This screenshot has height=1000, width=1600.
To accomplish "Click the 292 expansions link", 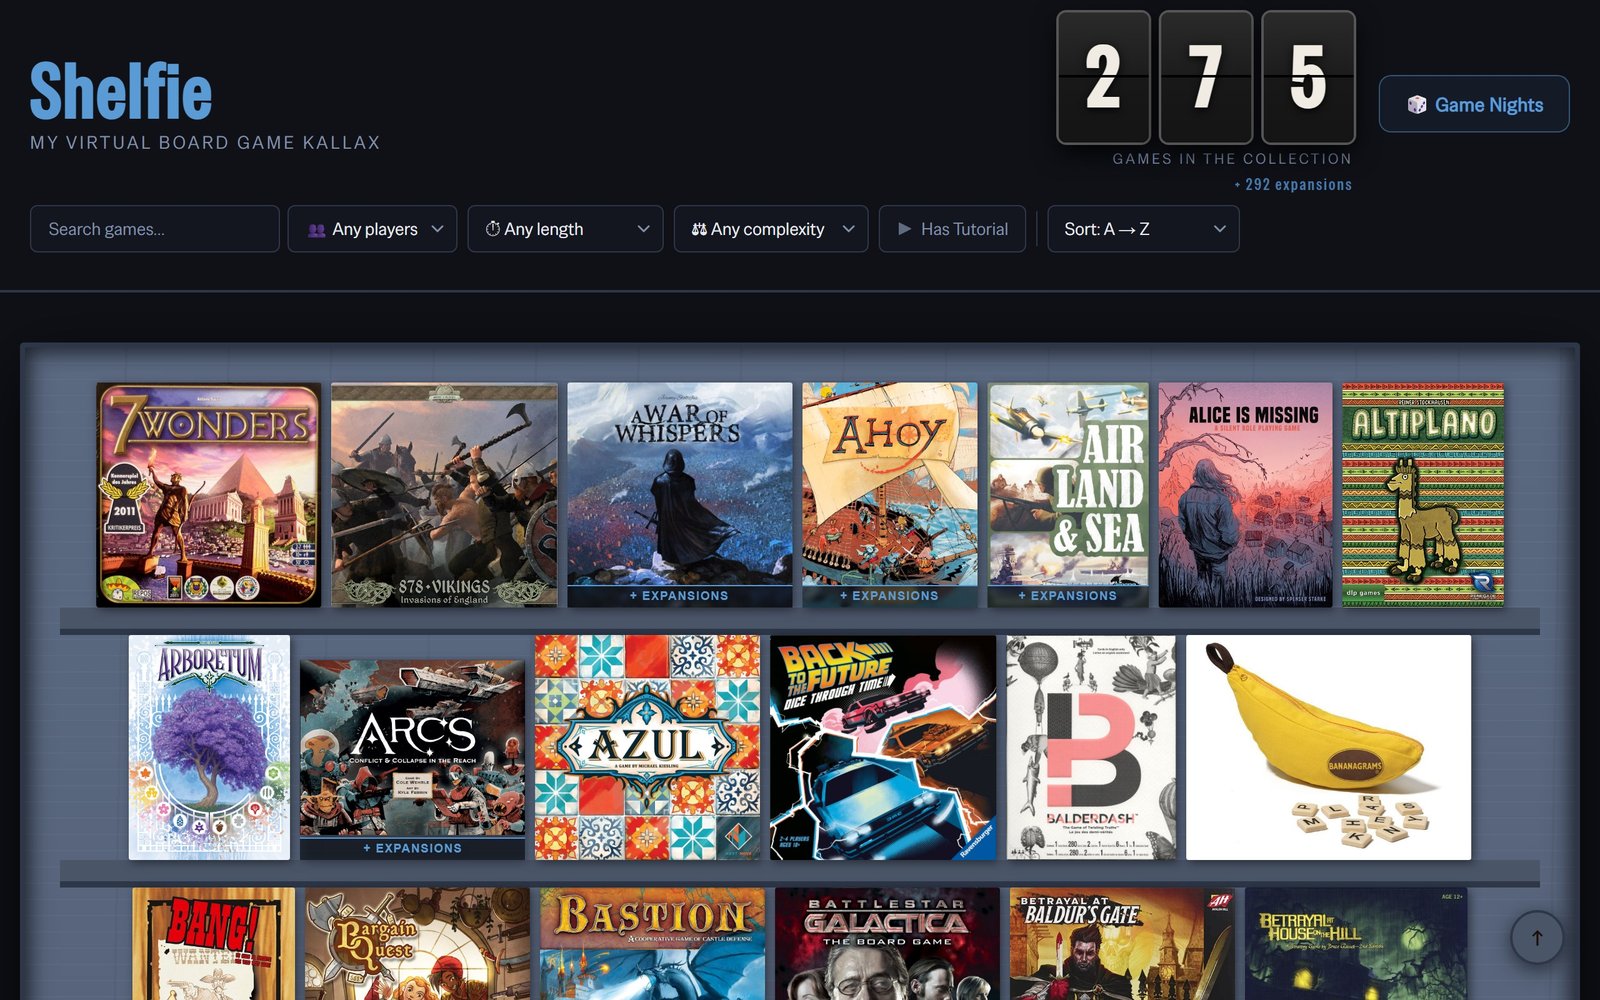I will click(1293, 185).
